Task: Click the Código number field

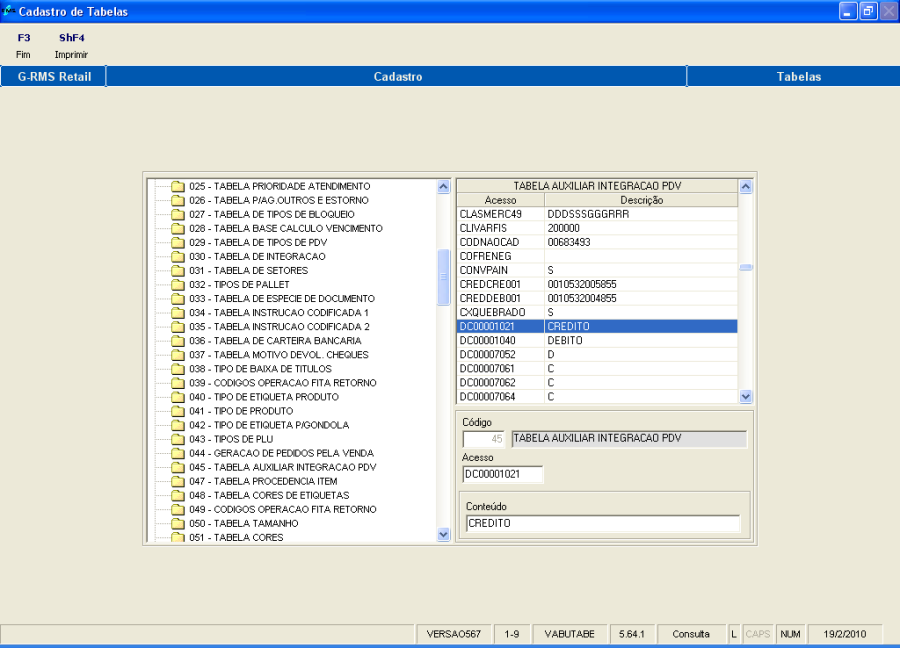Action: (483, 439)
